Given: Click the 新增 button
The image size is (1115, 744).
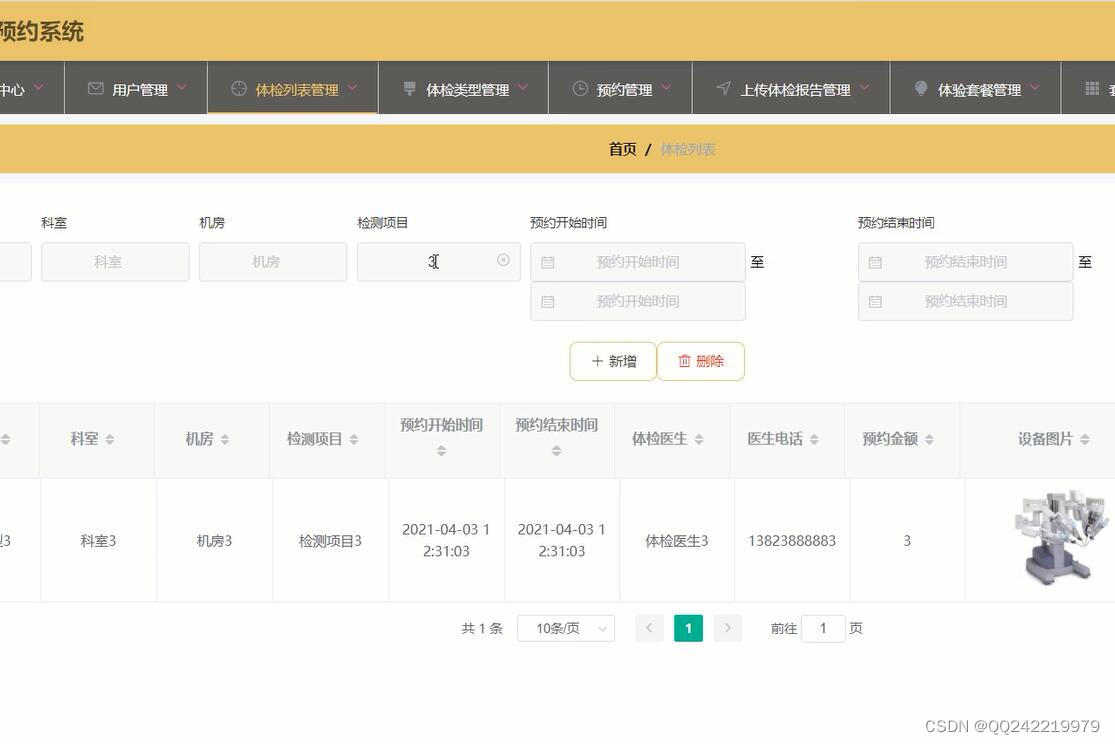Looking at the screenshot, I should [x=612, y=361].
